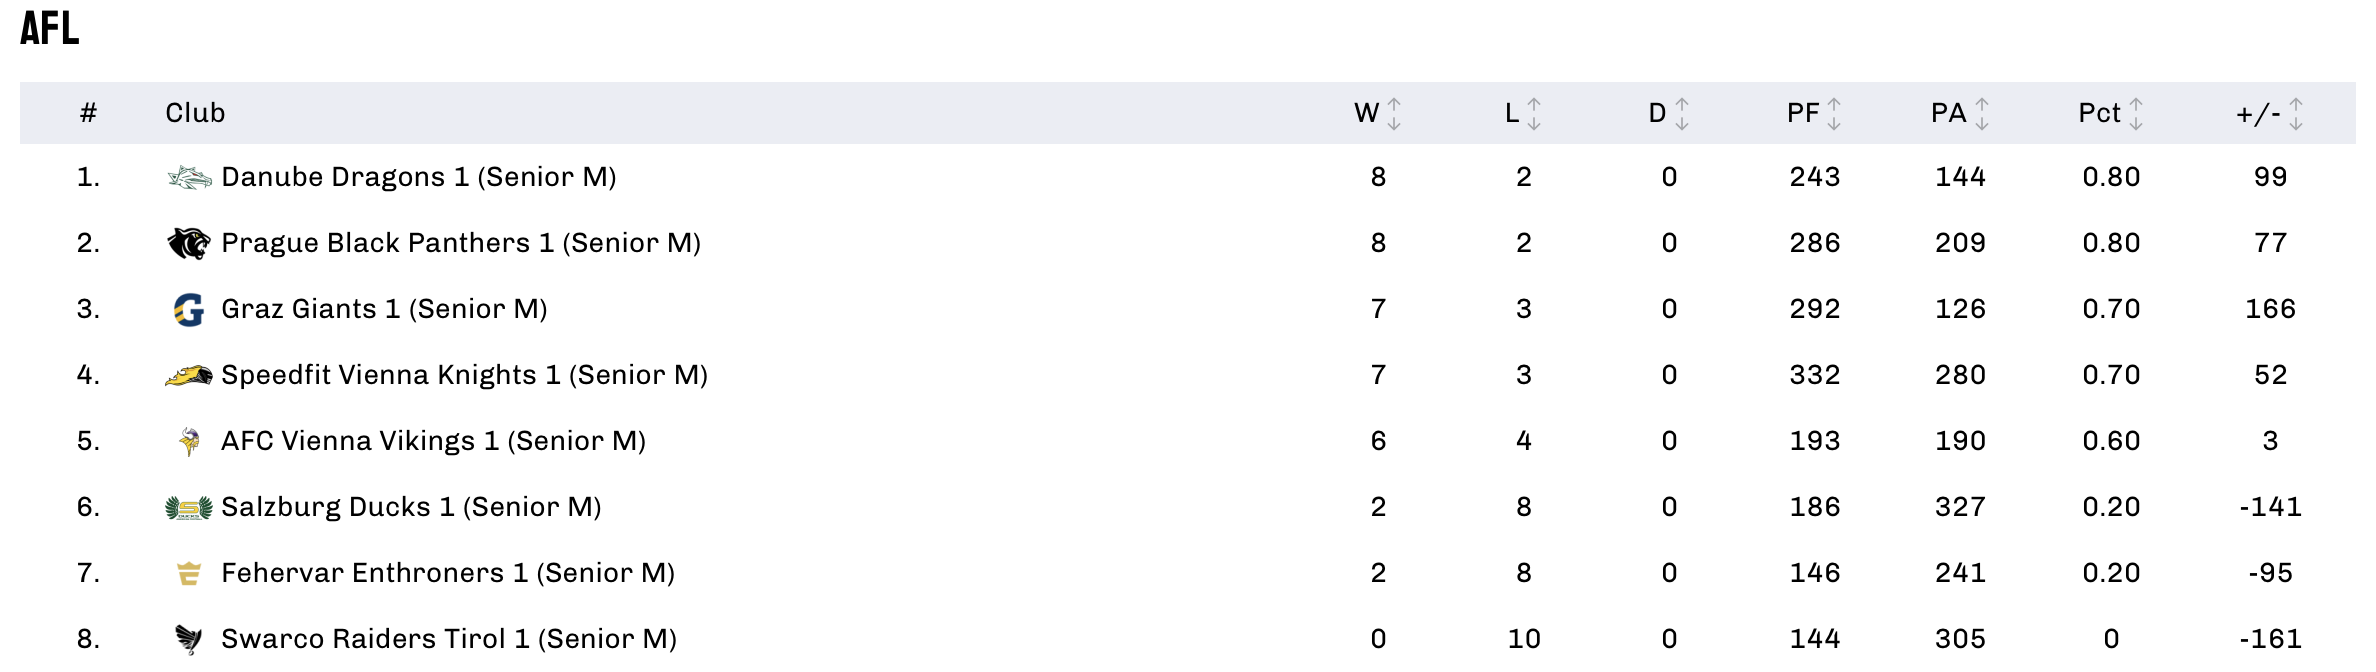This screenshot has width=2376, height=672.
Task: Open the Graz Giants logo icon
Action: point(189,310)
